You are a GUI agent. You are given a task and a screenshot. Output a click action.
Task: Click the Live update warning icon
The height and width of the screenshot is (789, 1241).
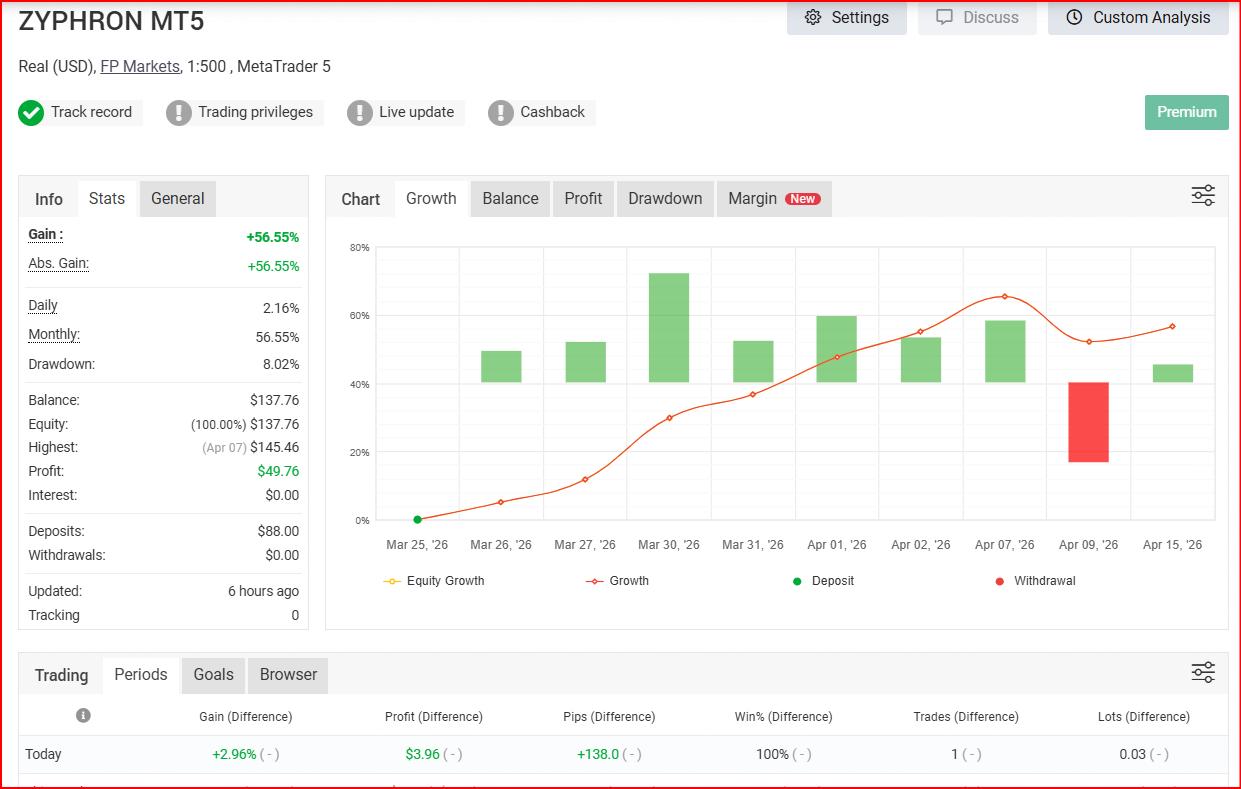pyautogui.click(x=359, y=112)
